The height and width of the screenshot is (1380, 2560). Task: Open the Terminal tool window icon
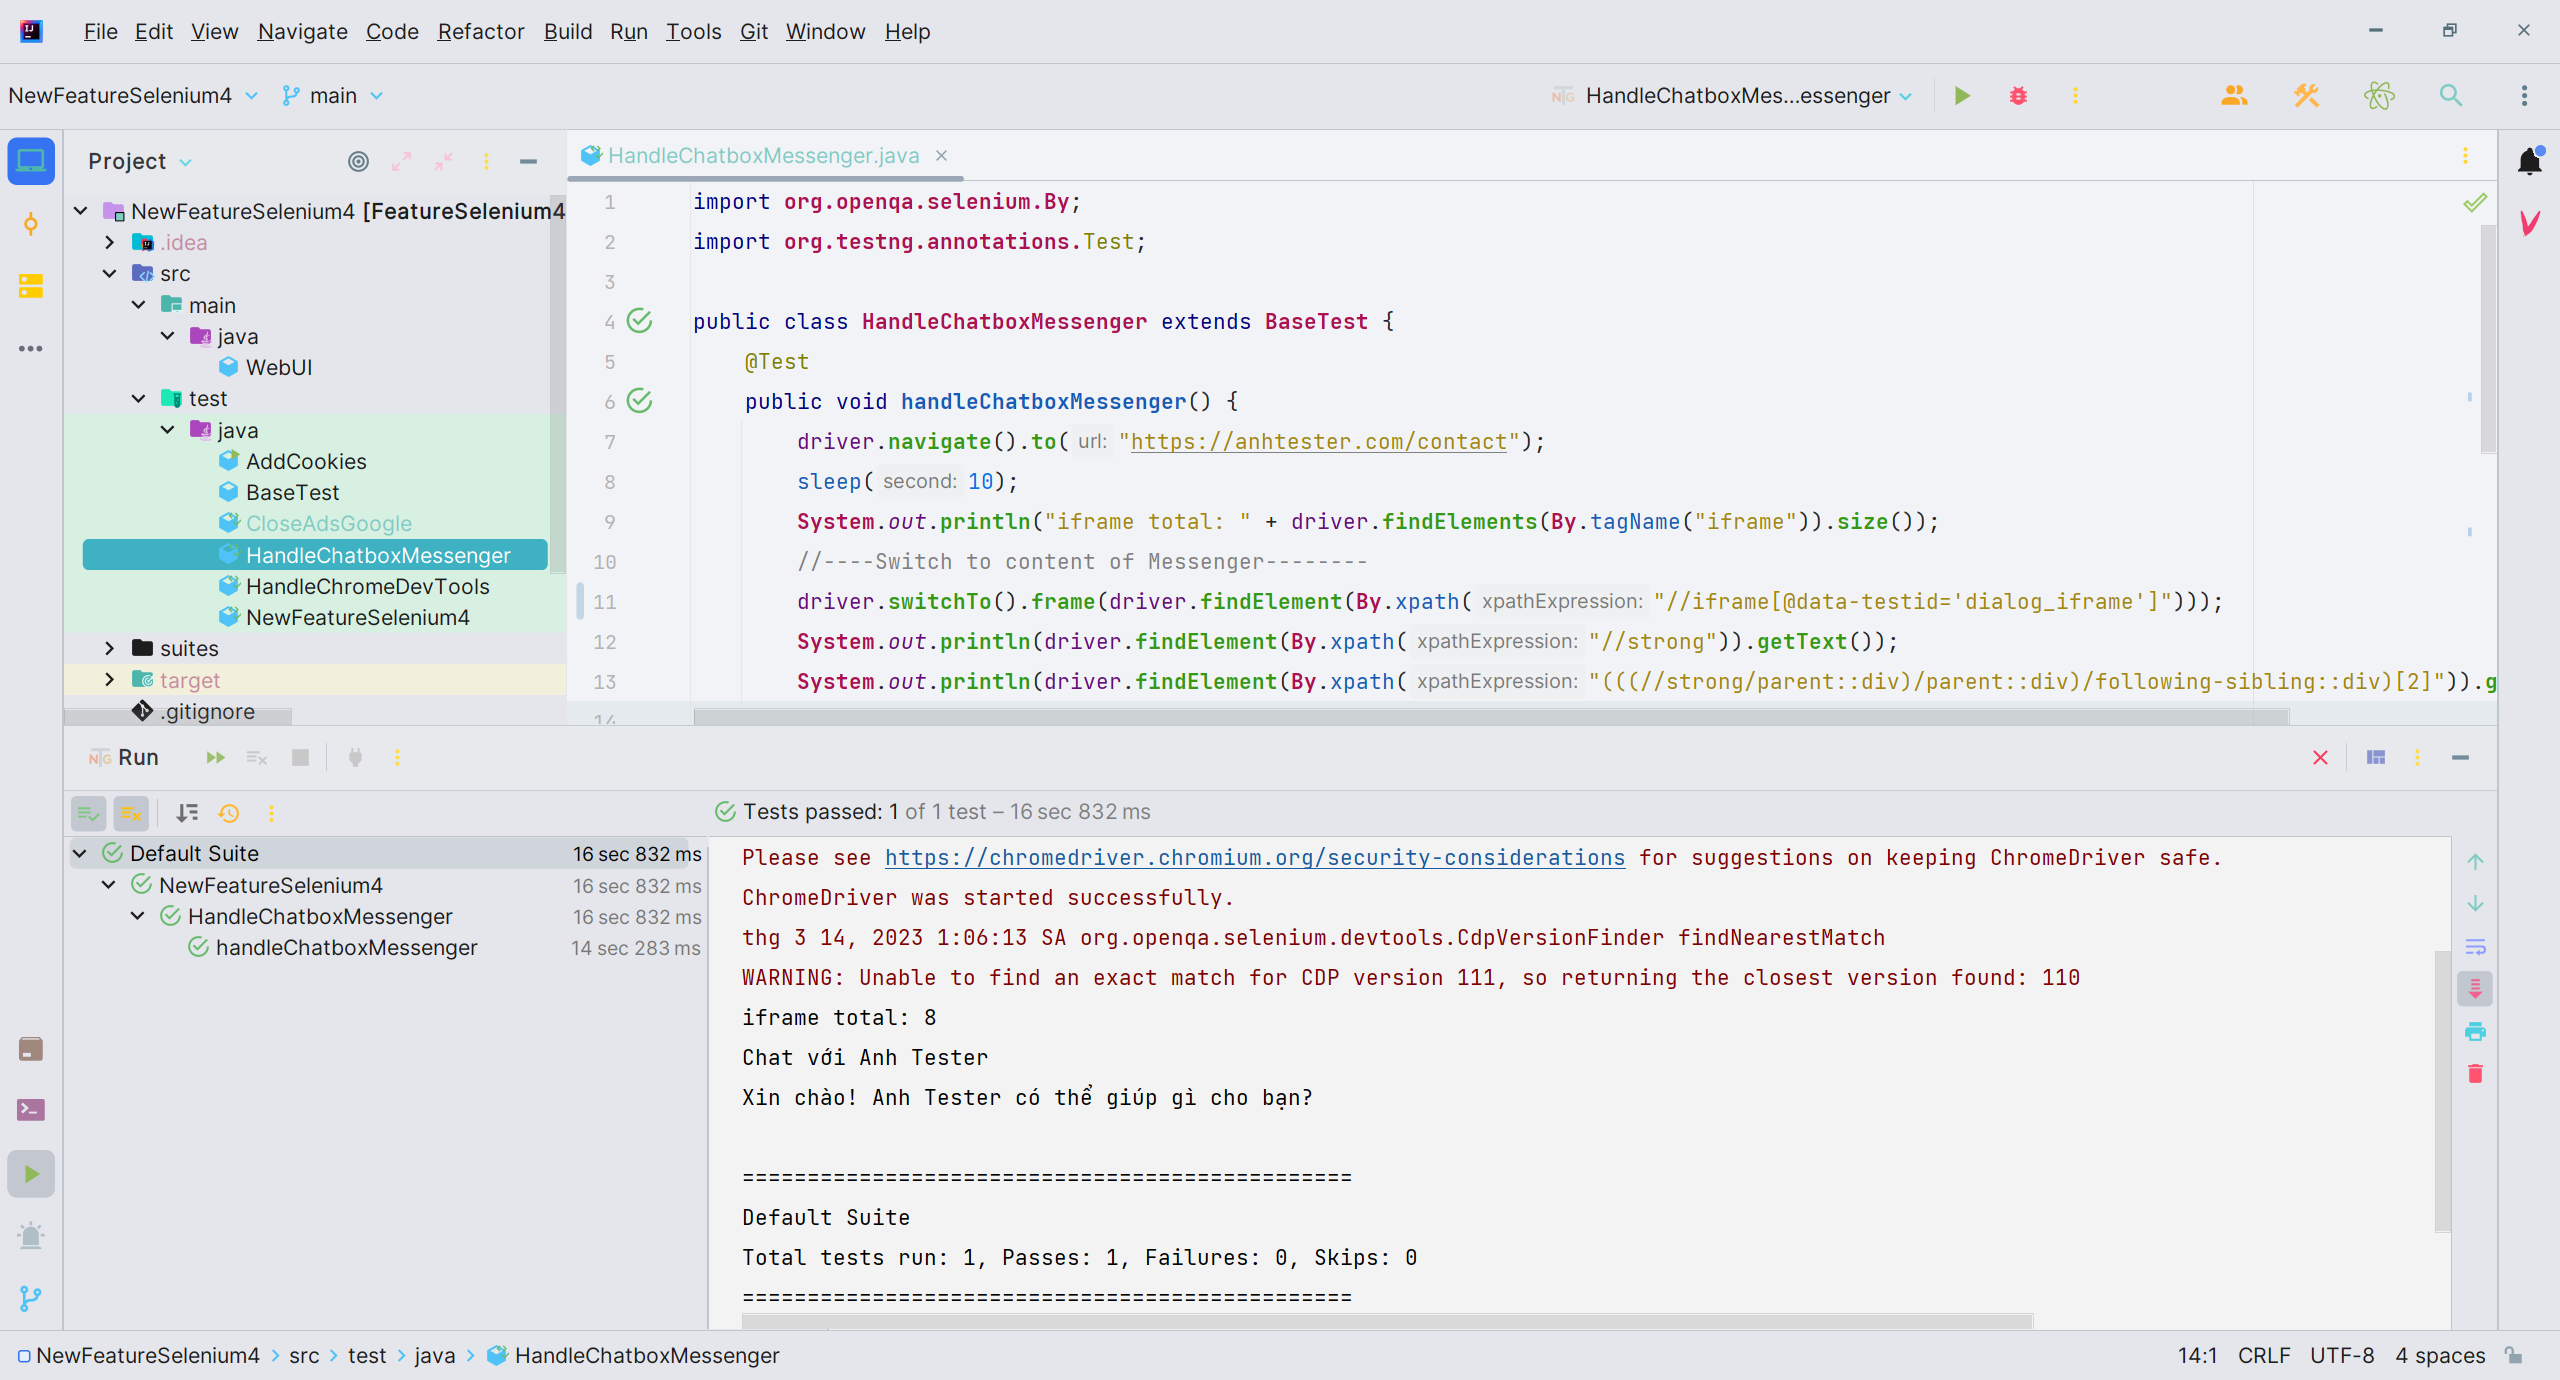coord(31,1110)
